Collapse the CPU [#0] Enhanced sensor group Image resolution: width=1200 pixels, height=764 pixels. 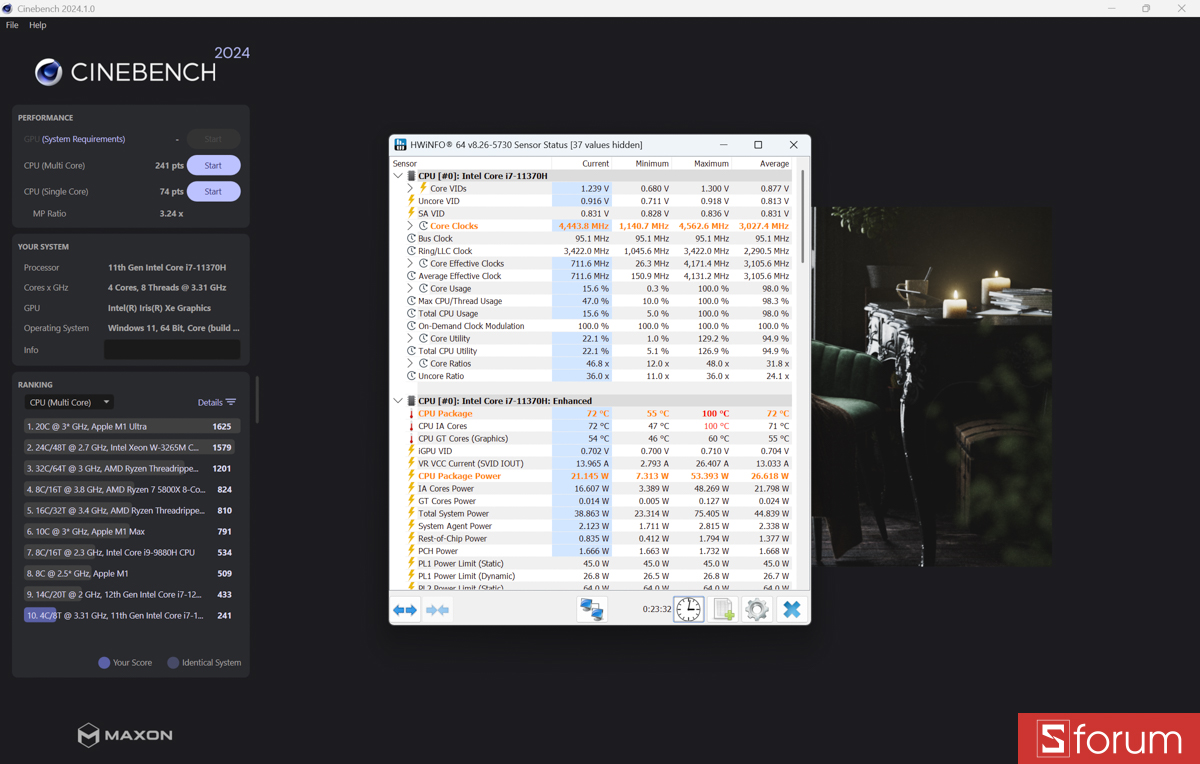pos(398,401)
